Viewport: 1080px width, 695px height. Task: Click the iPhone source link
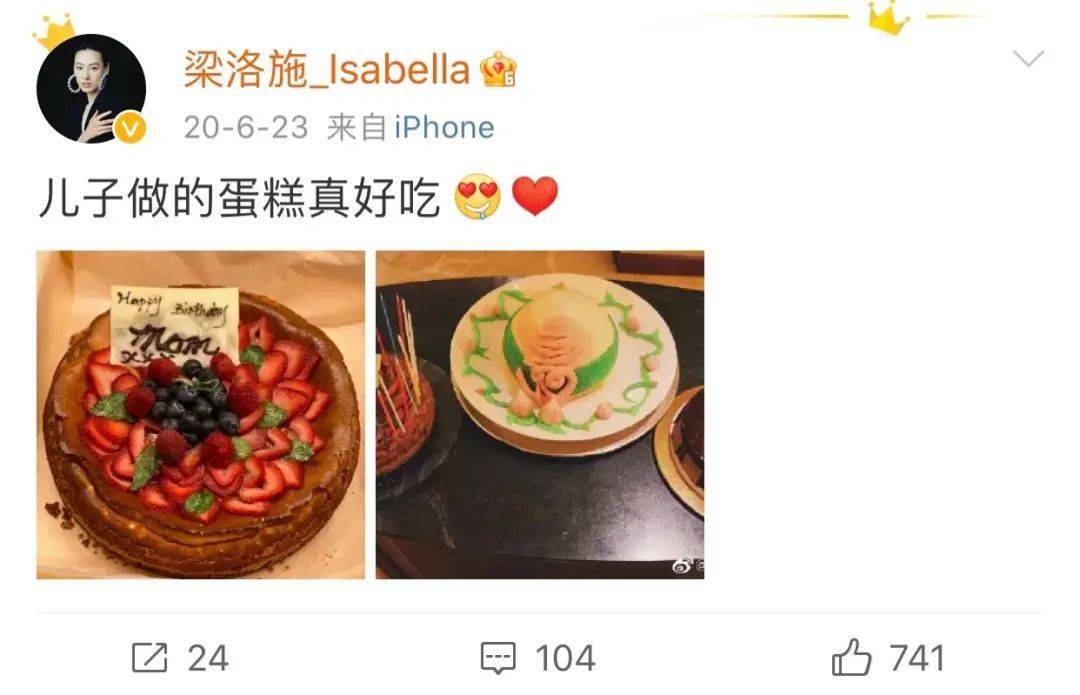pyautogui.click(x=444, y=127)
